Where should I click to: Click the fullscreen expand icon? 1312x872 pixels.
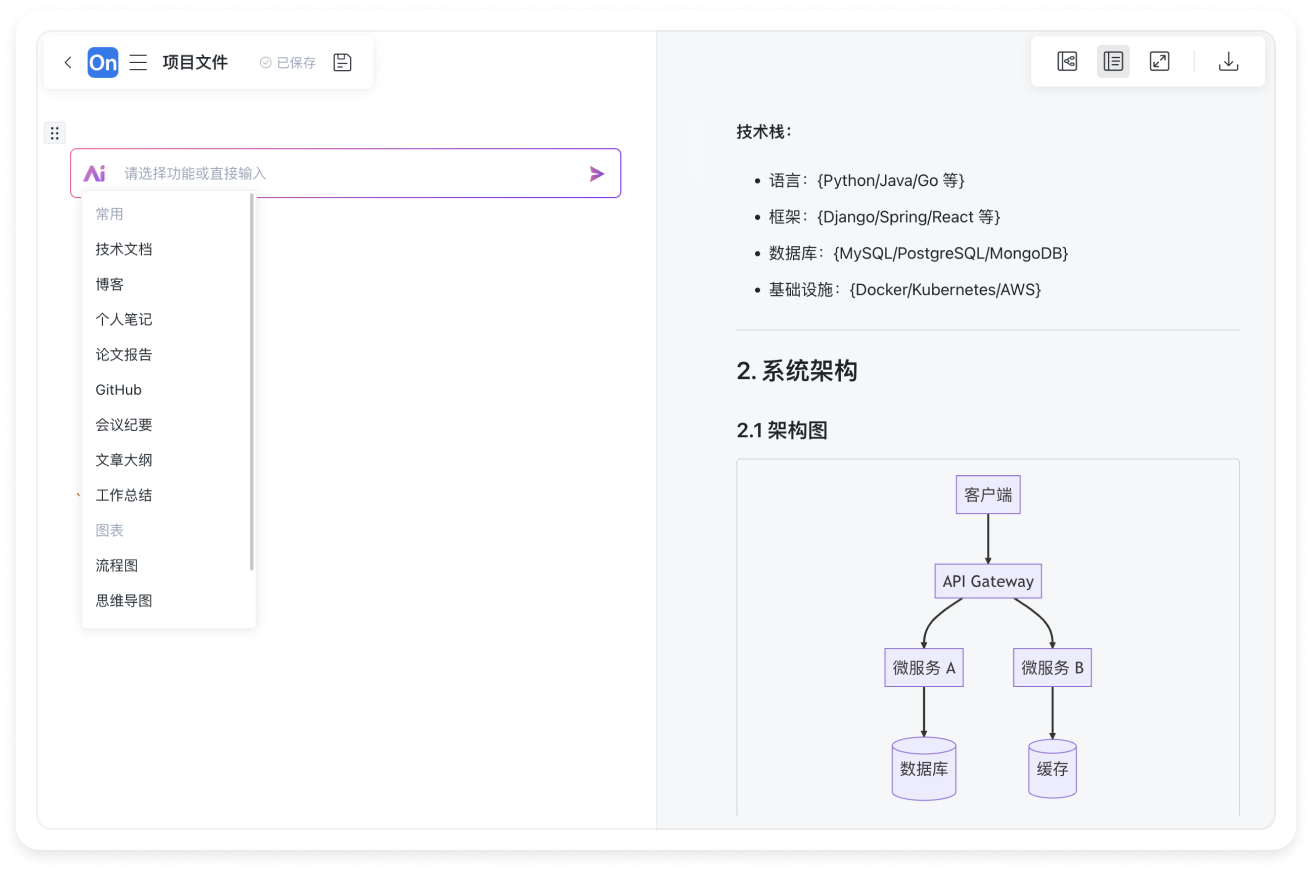tap(1159, 61)
